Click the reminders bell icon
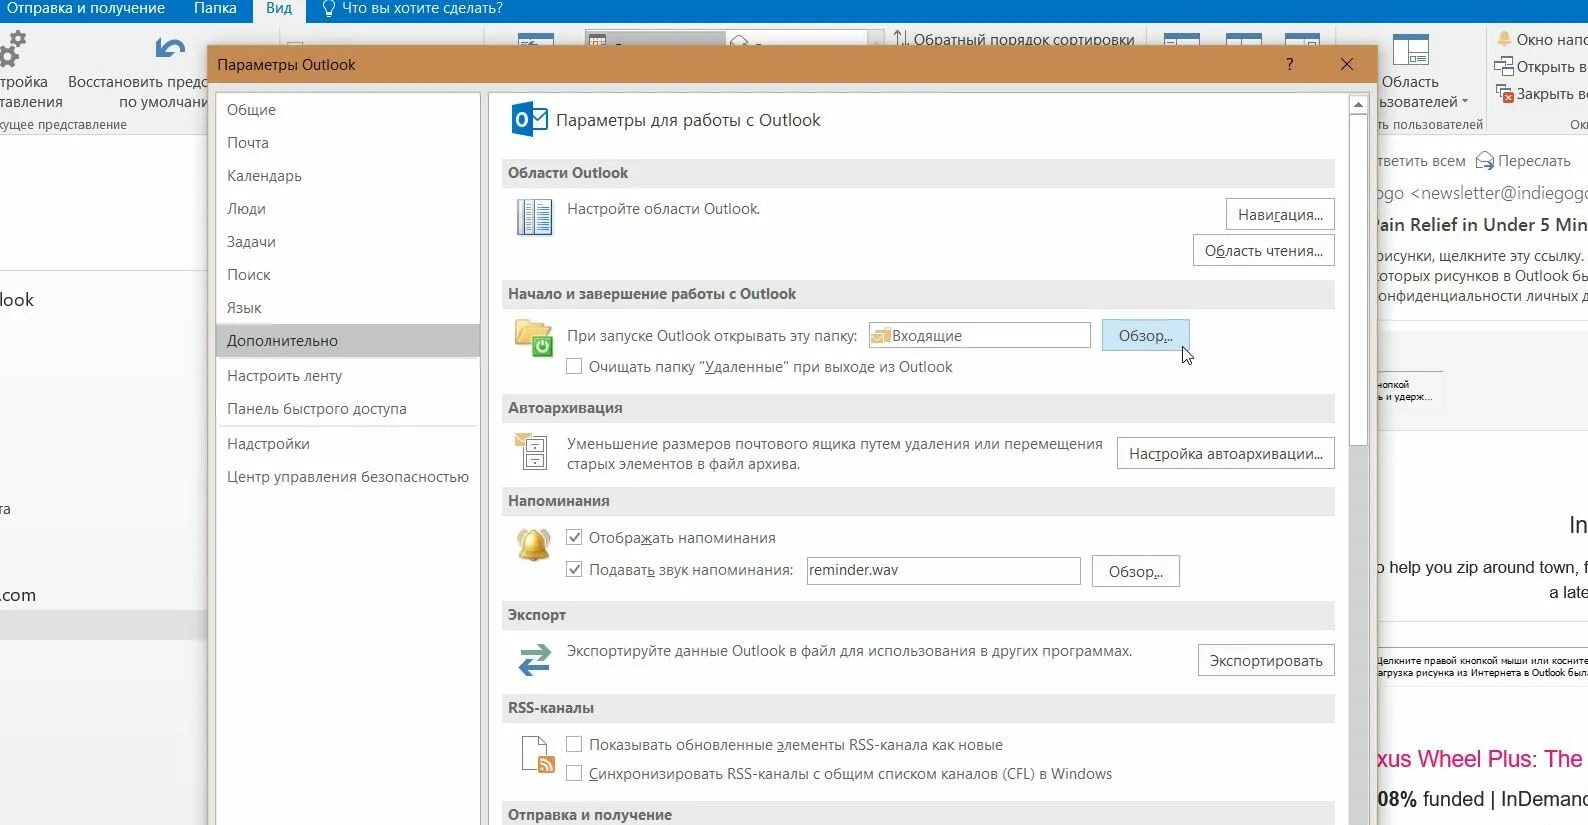This screenshot has width=1588, height=825. (x=534, y=544)
